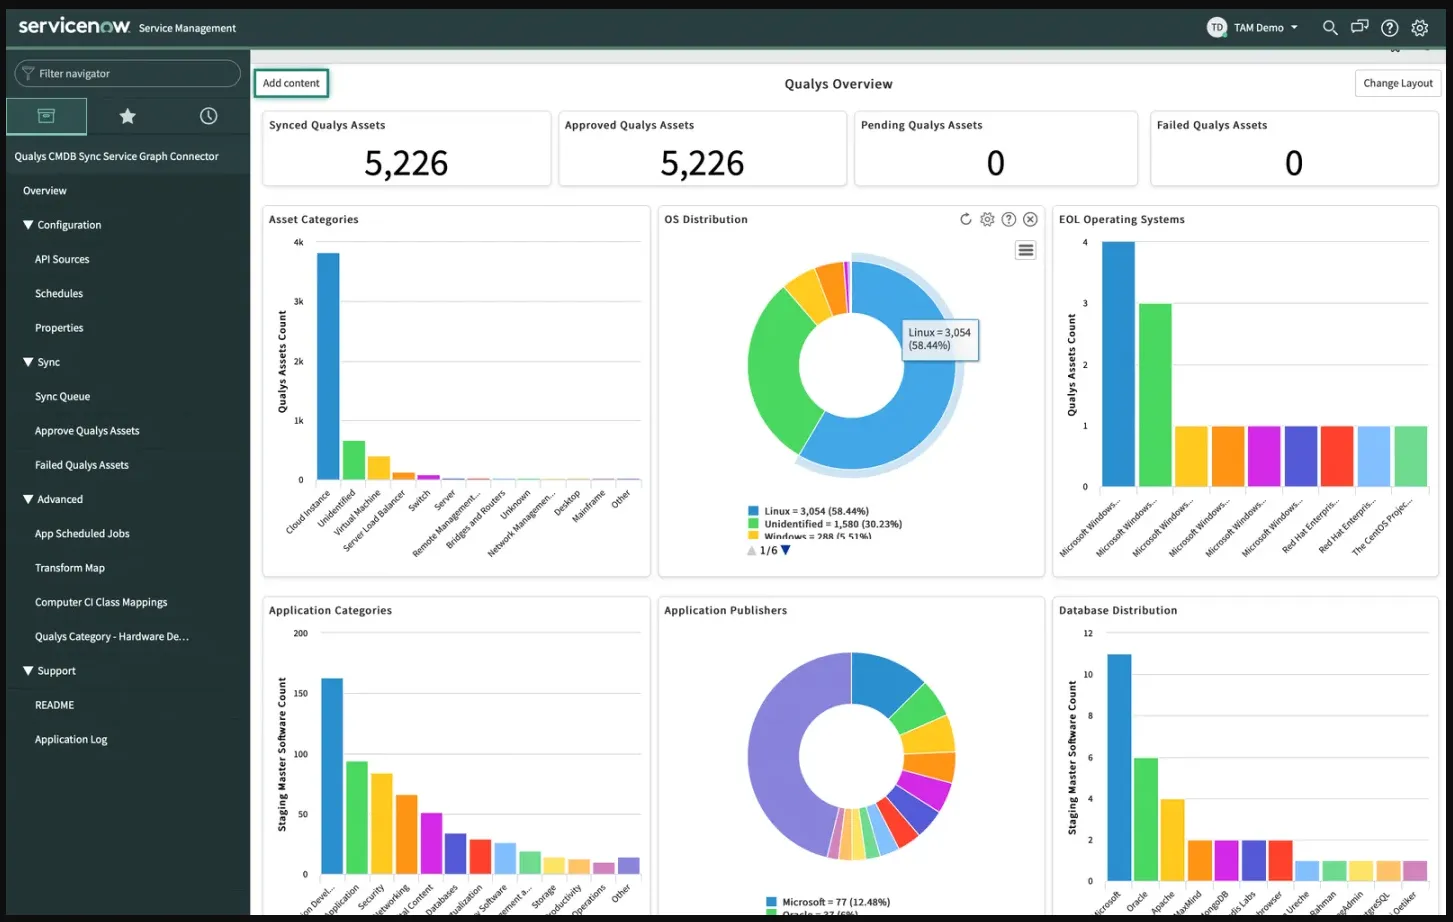Click the Linux = 3,054 legend entry
1453x922 pixels.
[816, 511]
